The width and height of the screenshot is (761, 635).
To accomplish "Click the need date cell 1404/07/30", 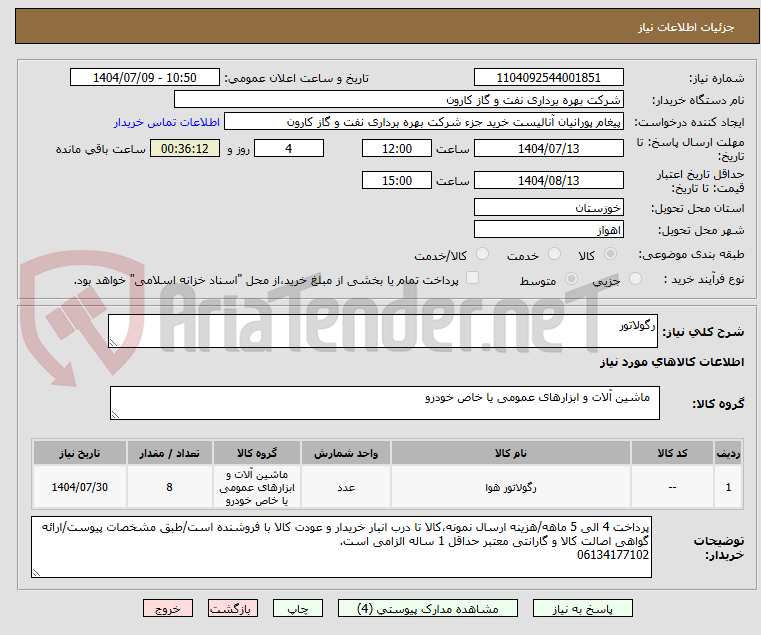I will [80, 487].
